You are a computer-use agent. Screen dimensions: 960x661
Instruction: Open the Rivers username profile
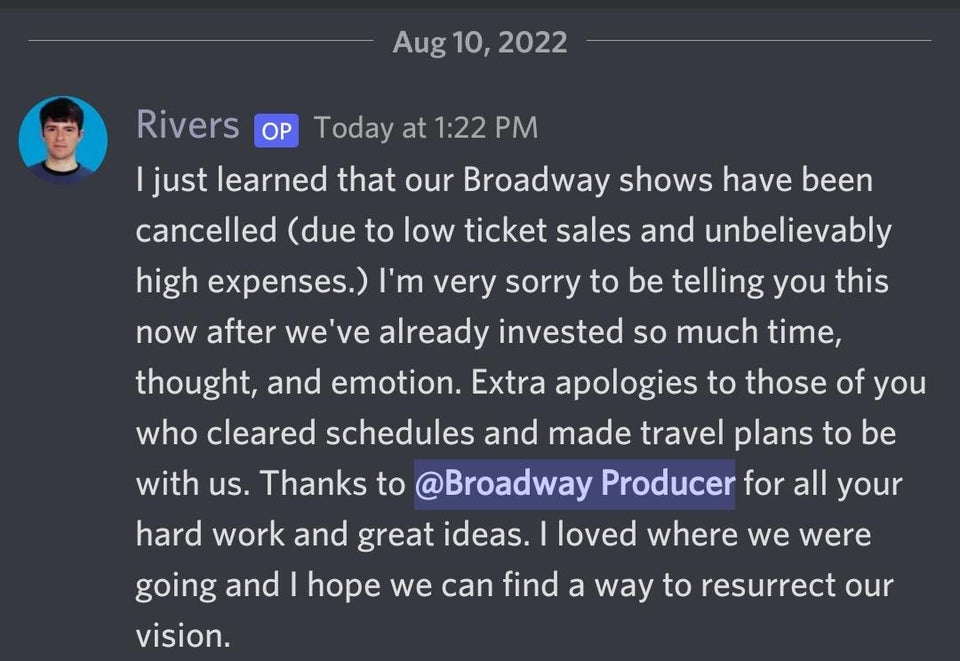pos(188,126)
